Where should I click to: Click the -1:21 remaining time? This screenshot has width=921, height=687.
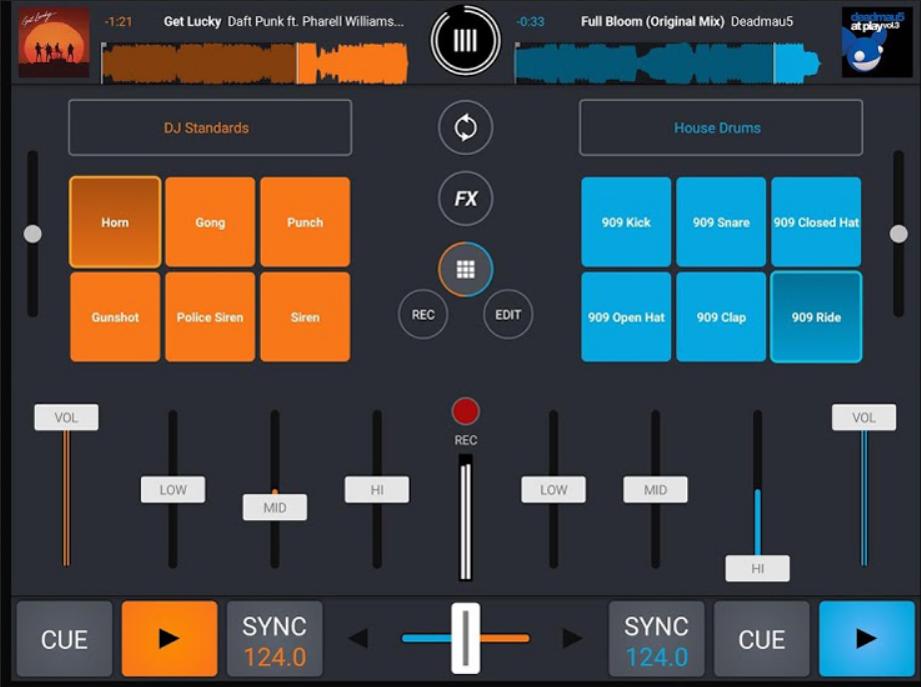click(119, 22)
